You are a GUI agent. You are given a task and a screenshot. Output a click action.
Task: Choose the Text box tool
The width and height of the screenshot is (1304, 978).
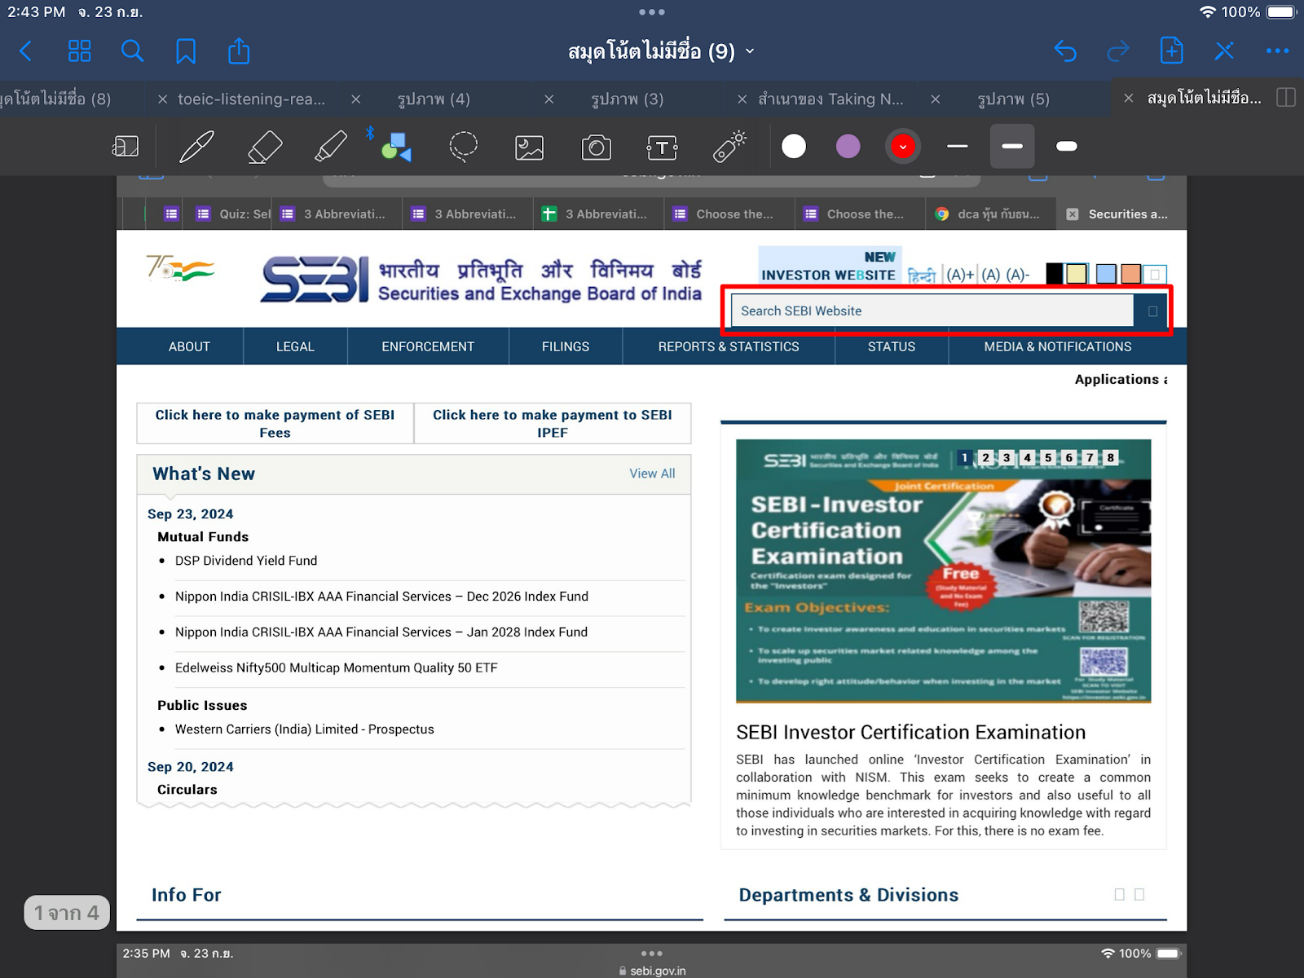[662, 148]
